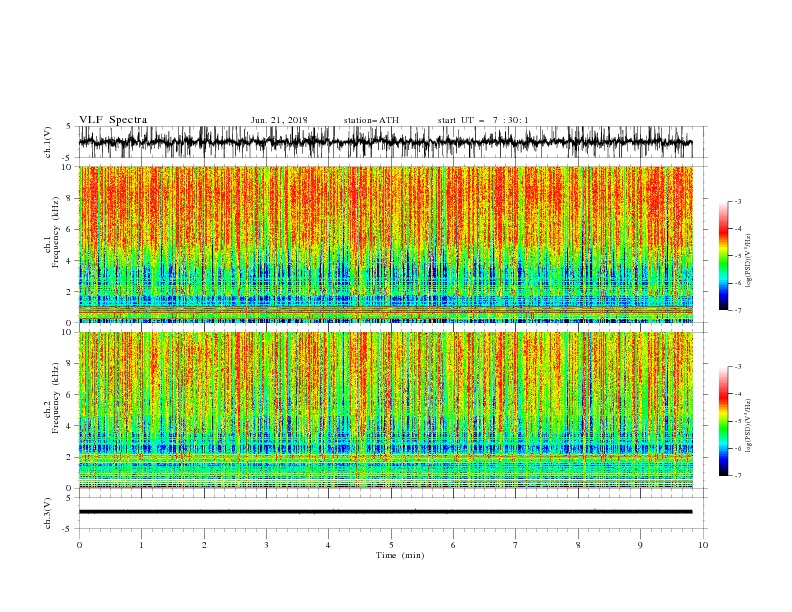Click the "5" tick on the time axis
This screenshot has height=612, width=792.
click(391, 545)
